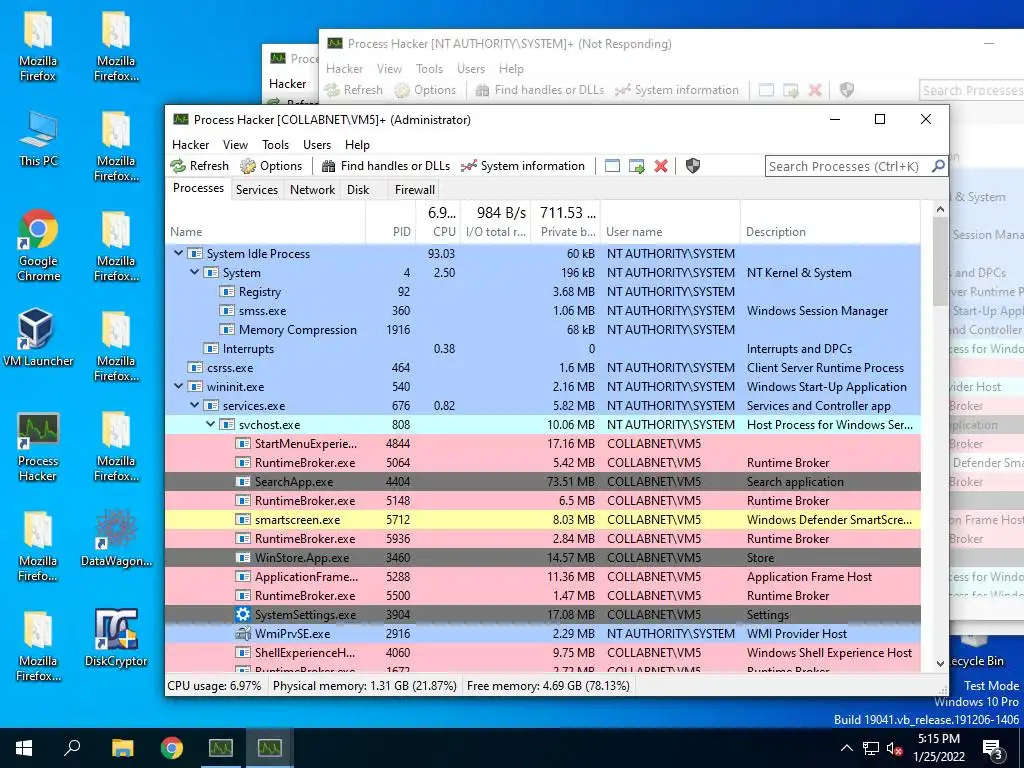Open System information window

(522, 166)
